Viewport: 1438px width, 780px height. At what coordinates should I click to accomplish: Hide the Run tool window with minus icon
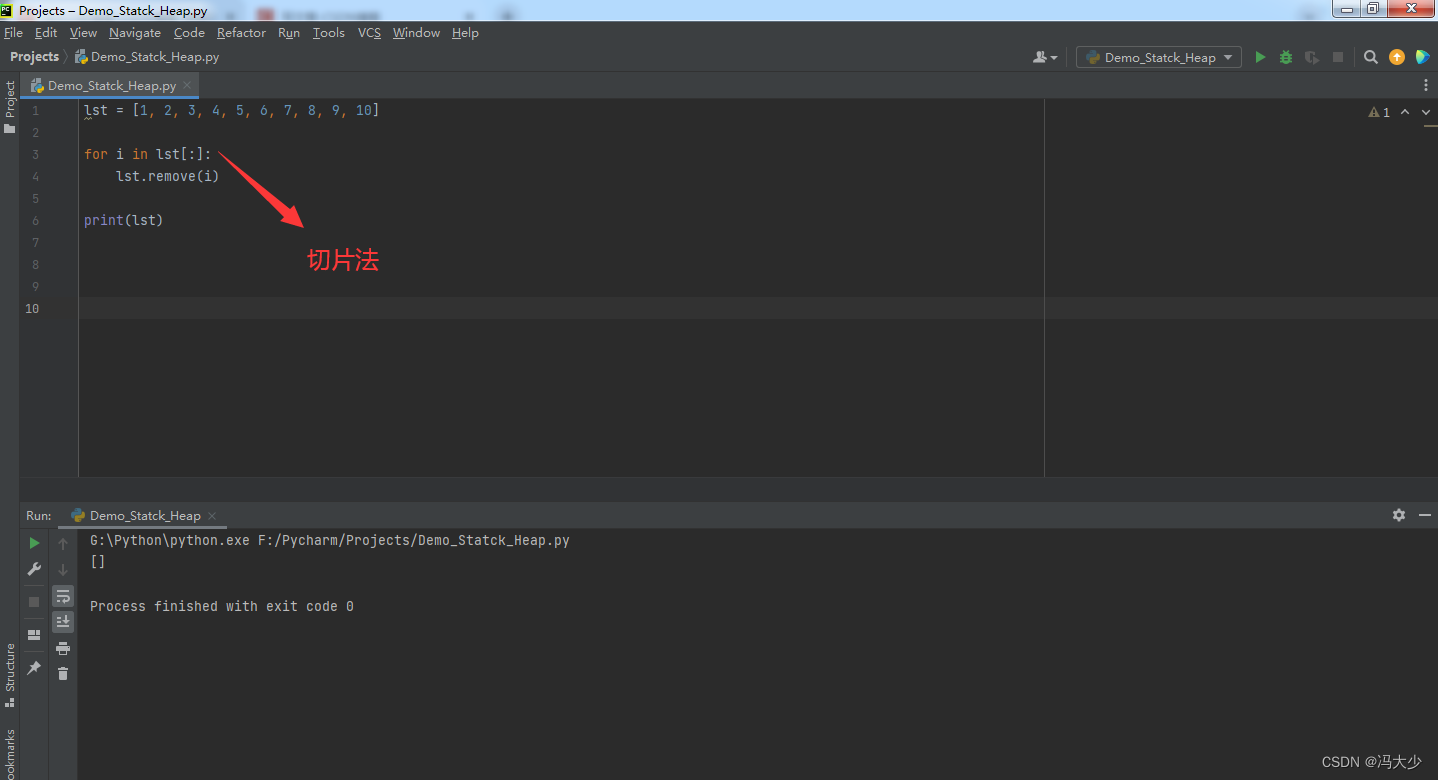(x=1425, y=515)
